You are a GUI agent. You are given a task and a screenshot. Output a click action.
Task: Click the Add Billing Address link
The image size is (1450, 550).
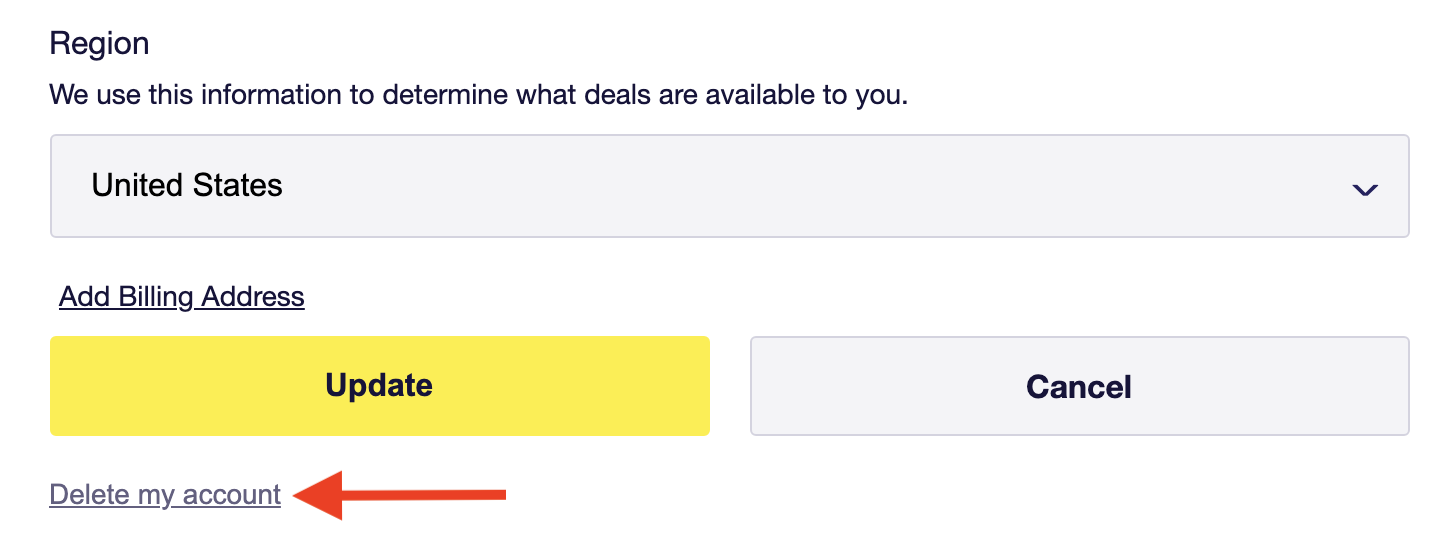click(x=182, y=297)
